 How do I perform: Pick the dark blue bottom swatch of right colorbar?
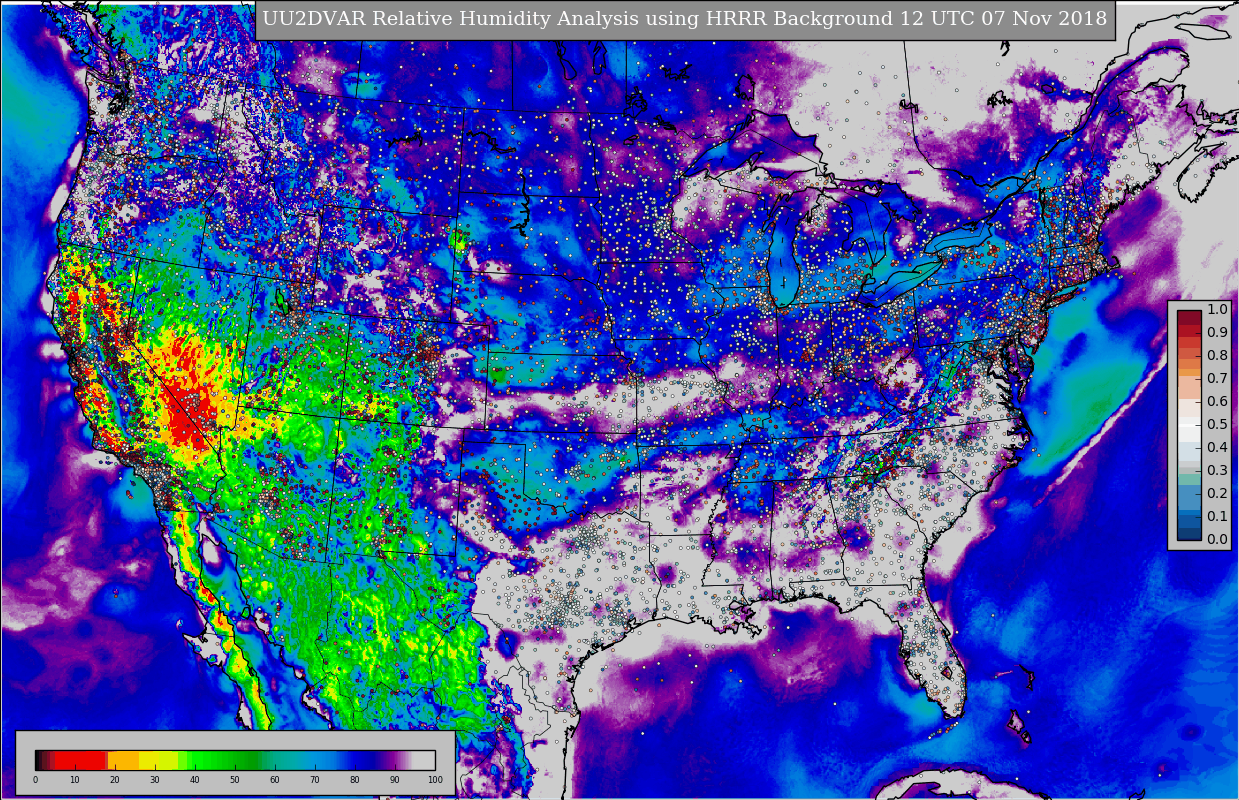click(1189, 534)
